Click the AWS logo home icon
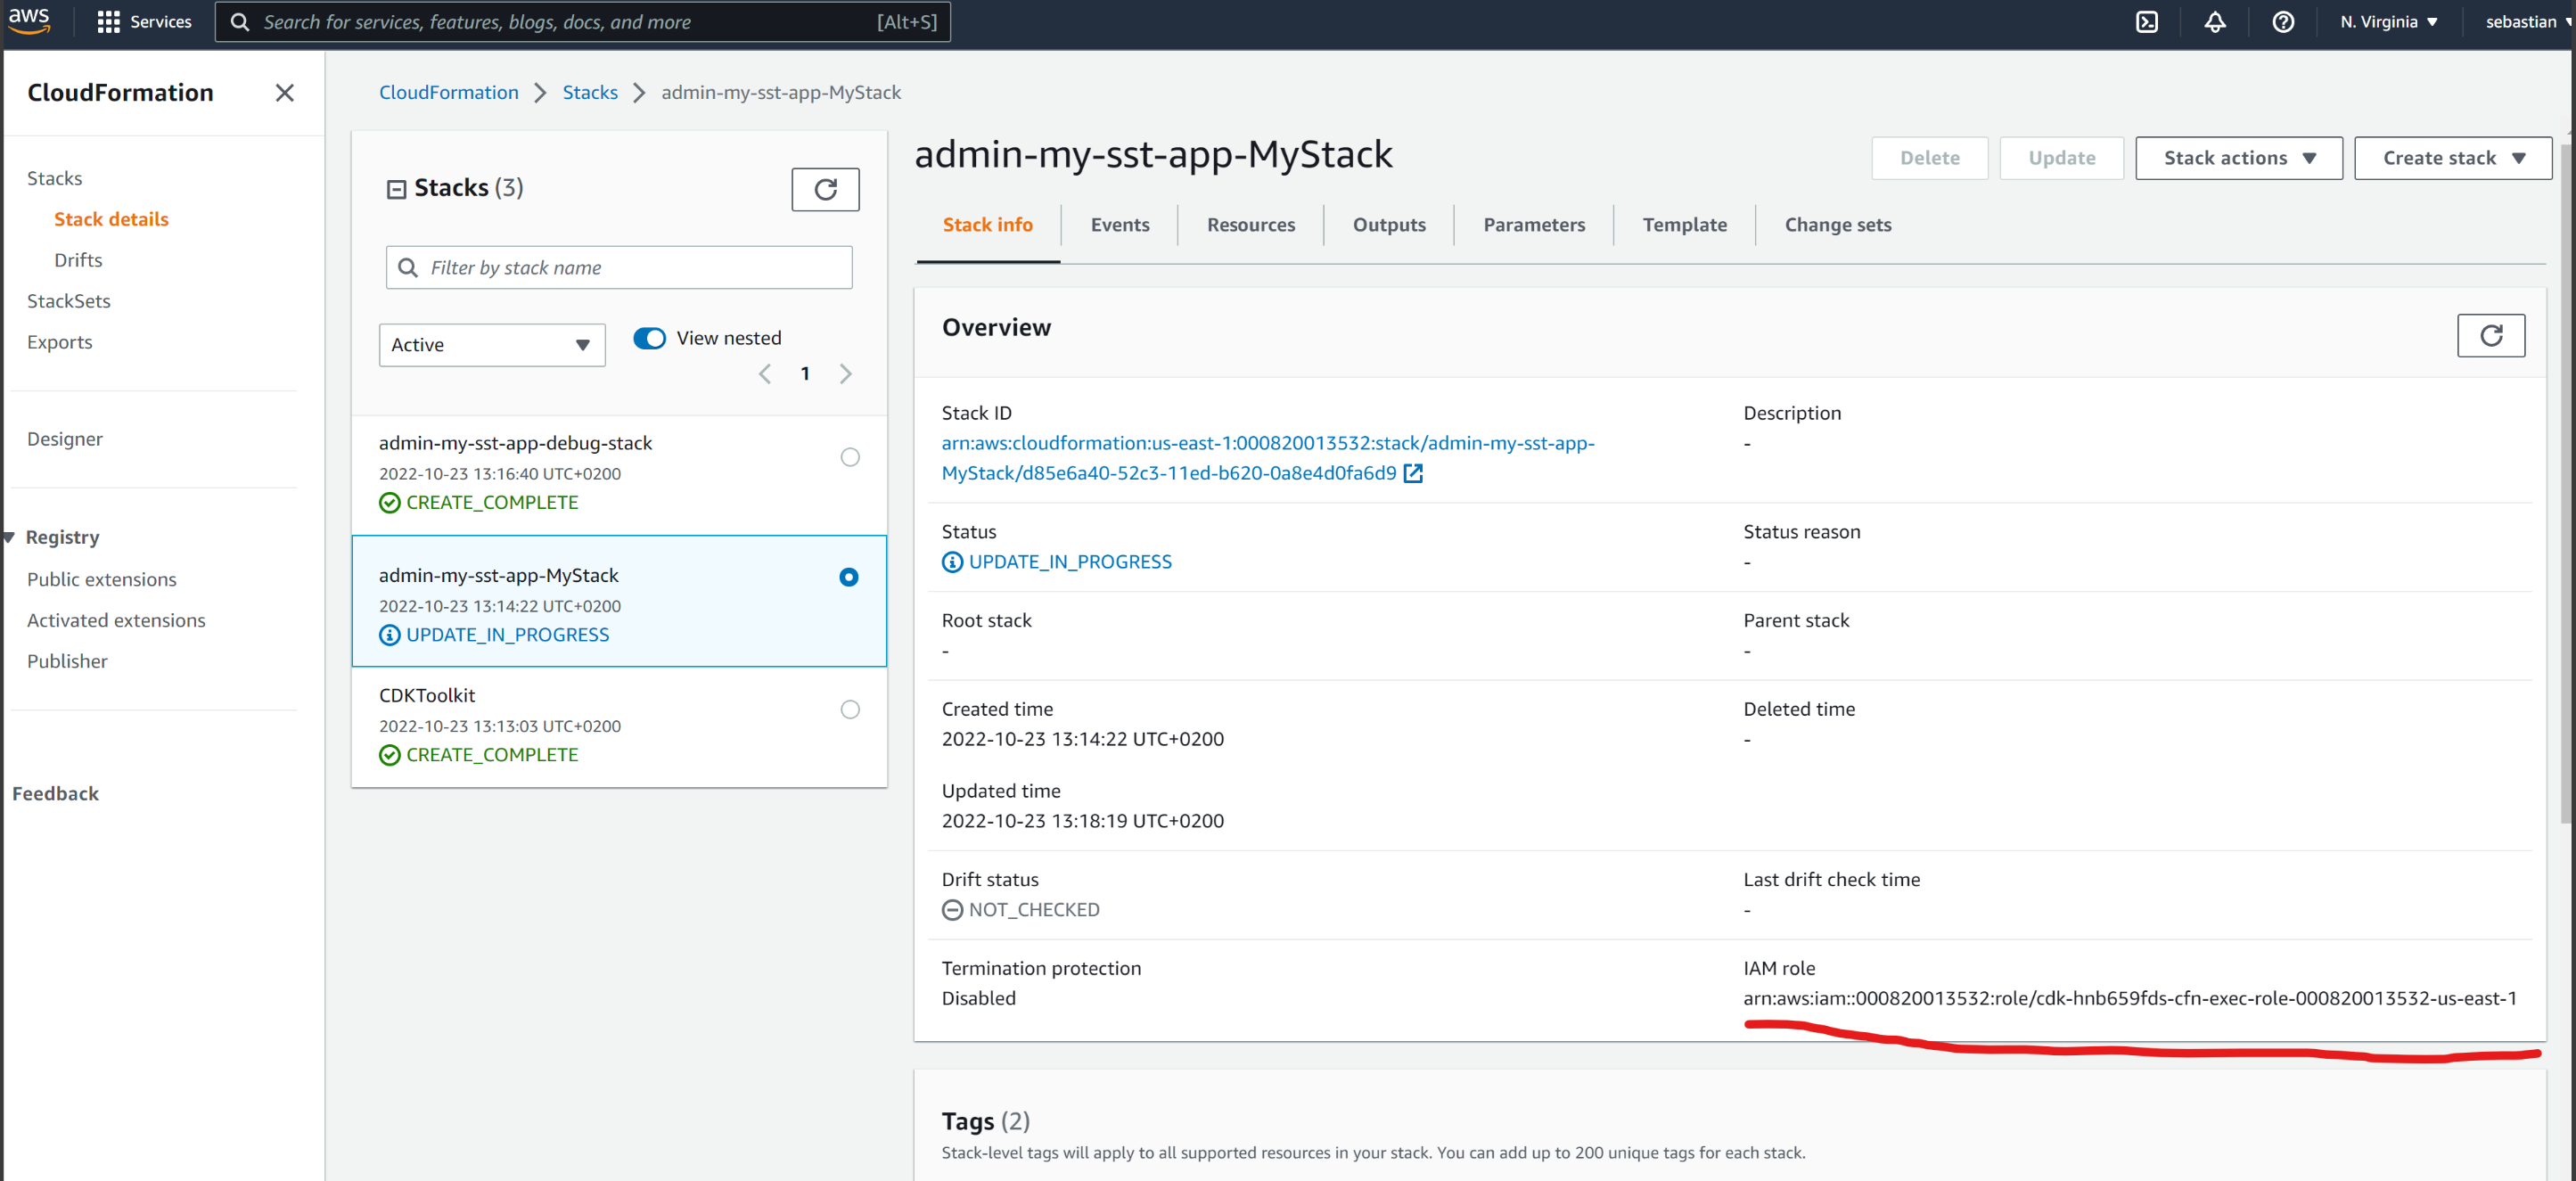This screenshot has height=1181, width=2576. coord(30,20)
